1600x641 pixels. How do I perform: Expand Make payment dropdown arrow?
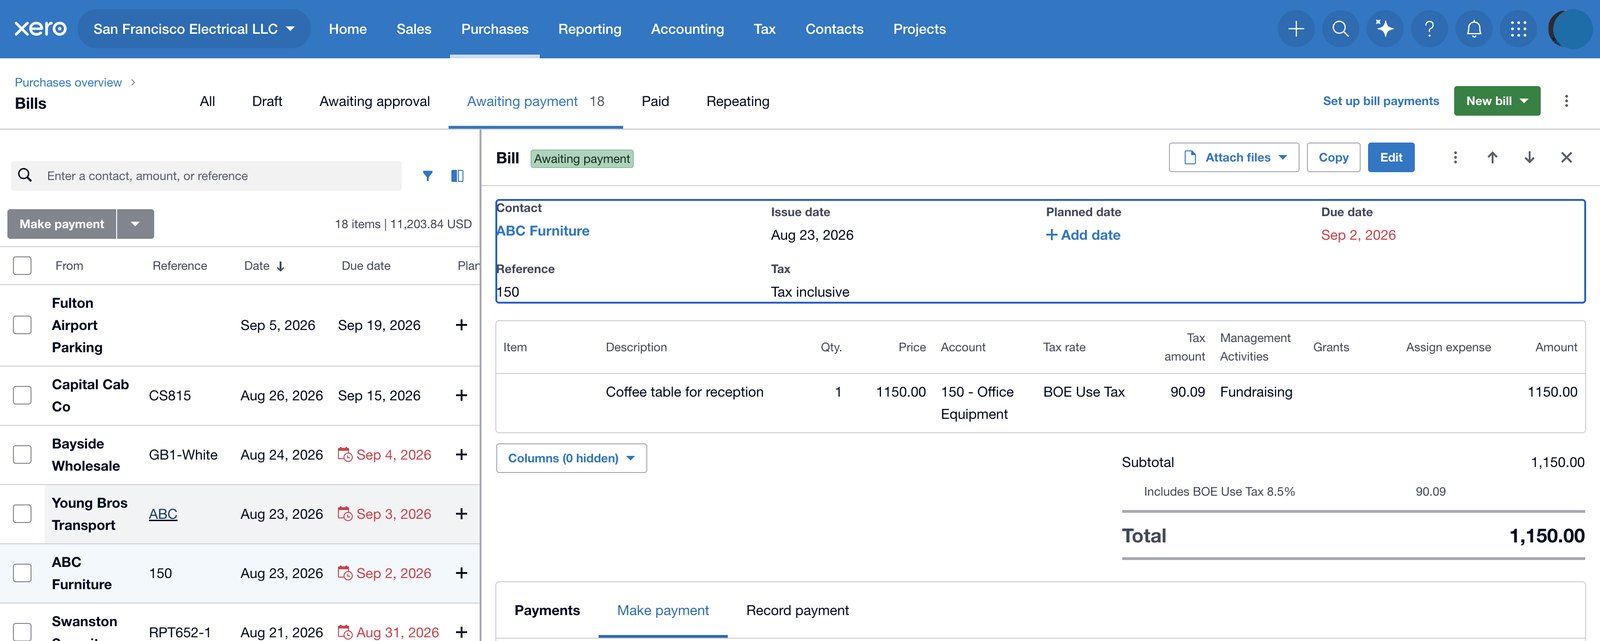(135, 224)
